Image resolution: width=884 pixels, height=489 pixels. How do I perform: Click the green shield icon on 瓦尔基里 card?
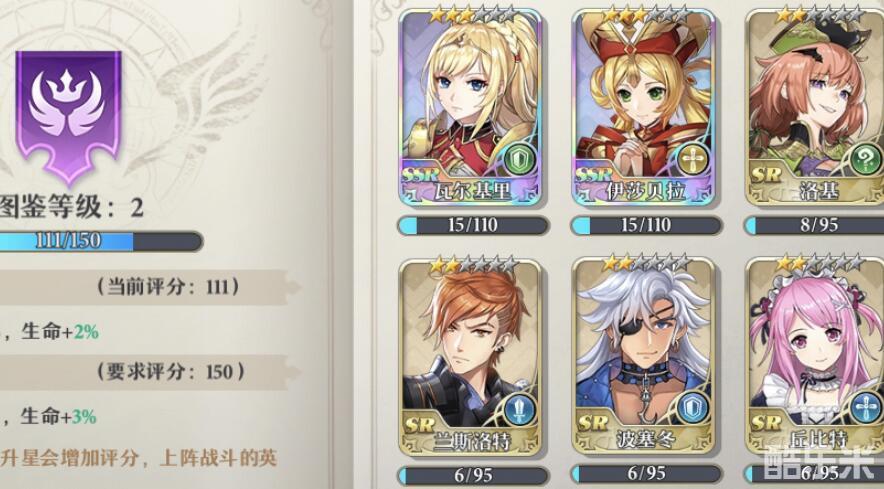coord(516,160)
